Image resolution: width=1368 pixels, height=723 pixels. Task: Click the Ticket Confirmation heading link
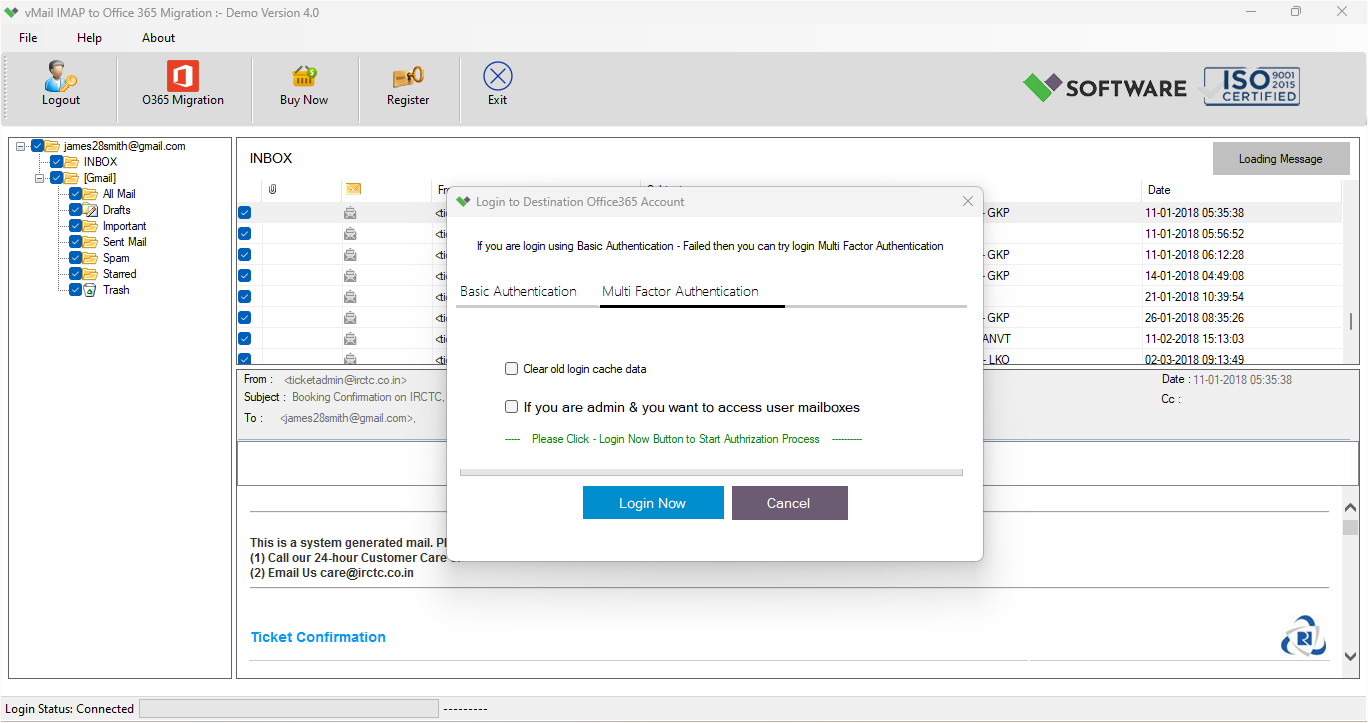[318, 637]
